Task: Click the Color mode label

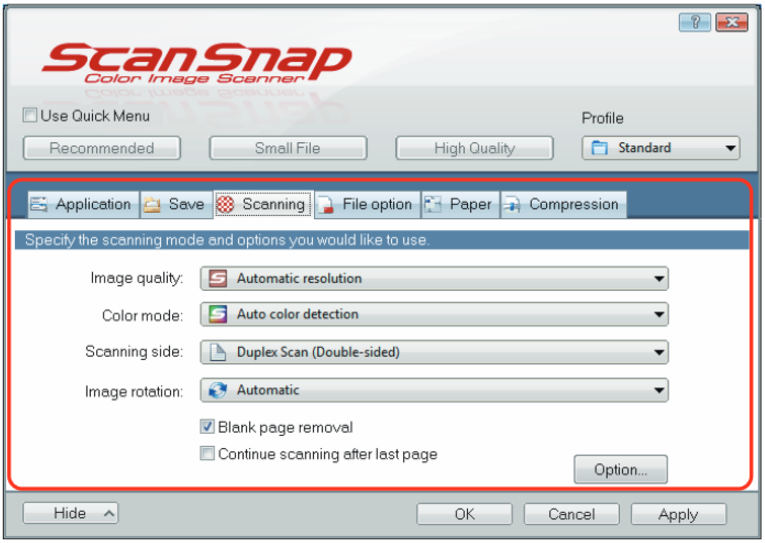Action: 142,316
